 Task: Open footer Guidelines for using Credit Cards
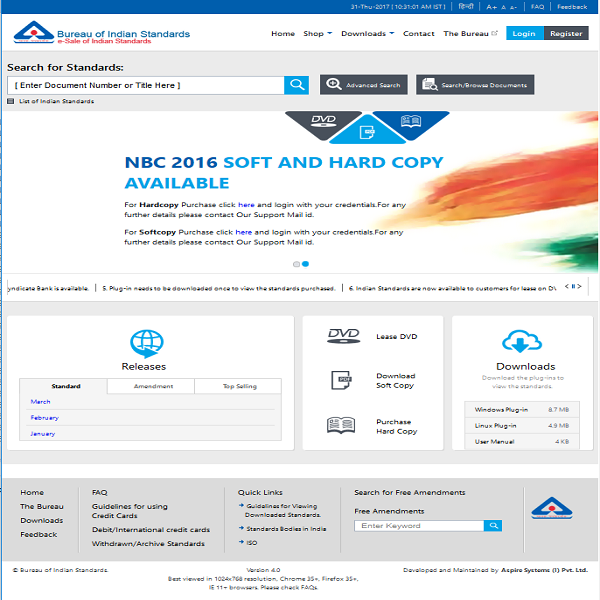coord(130,511)
